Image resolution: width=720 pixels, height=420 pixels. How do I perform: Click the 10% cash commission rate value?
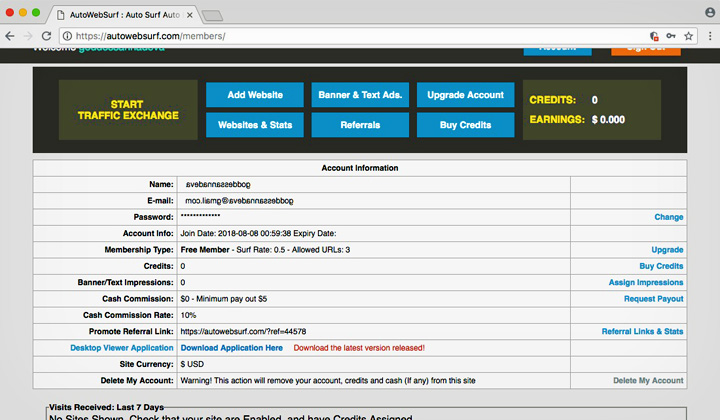coord(188,315)
